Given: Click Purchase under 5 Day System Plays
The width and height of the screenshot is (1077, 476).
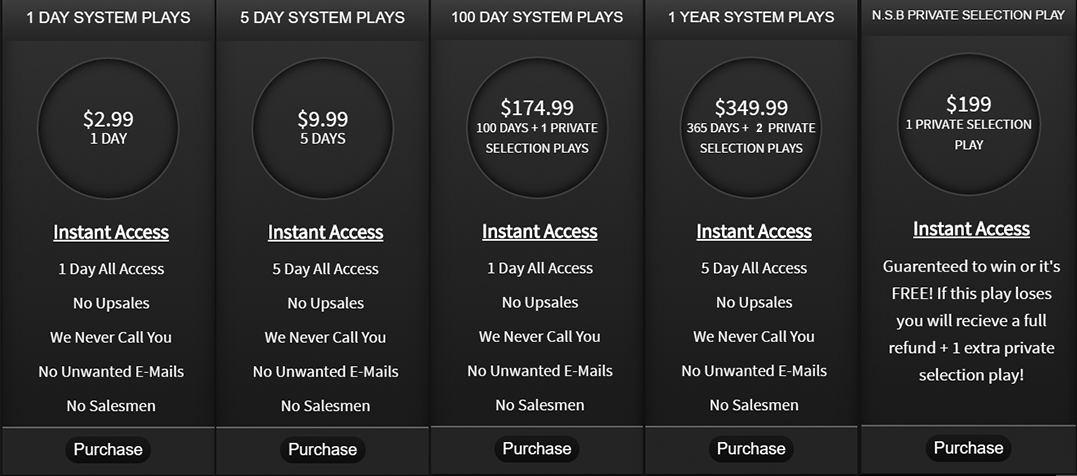Looking at the screenshot, I should 322,450.
